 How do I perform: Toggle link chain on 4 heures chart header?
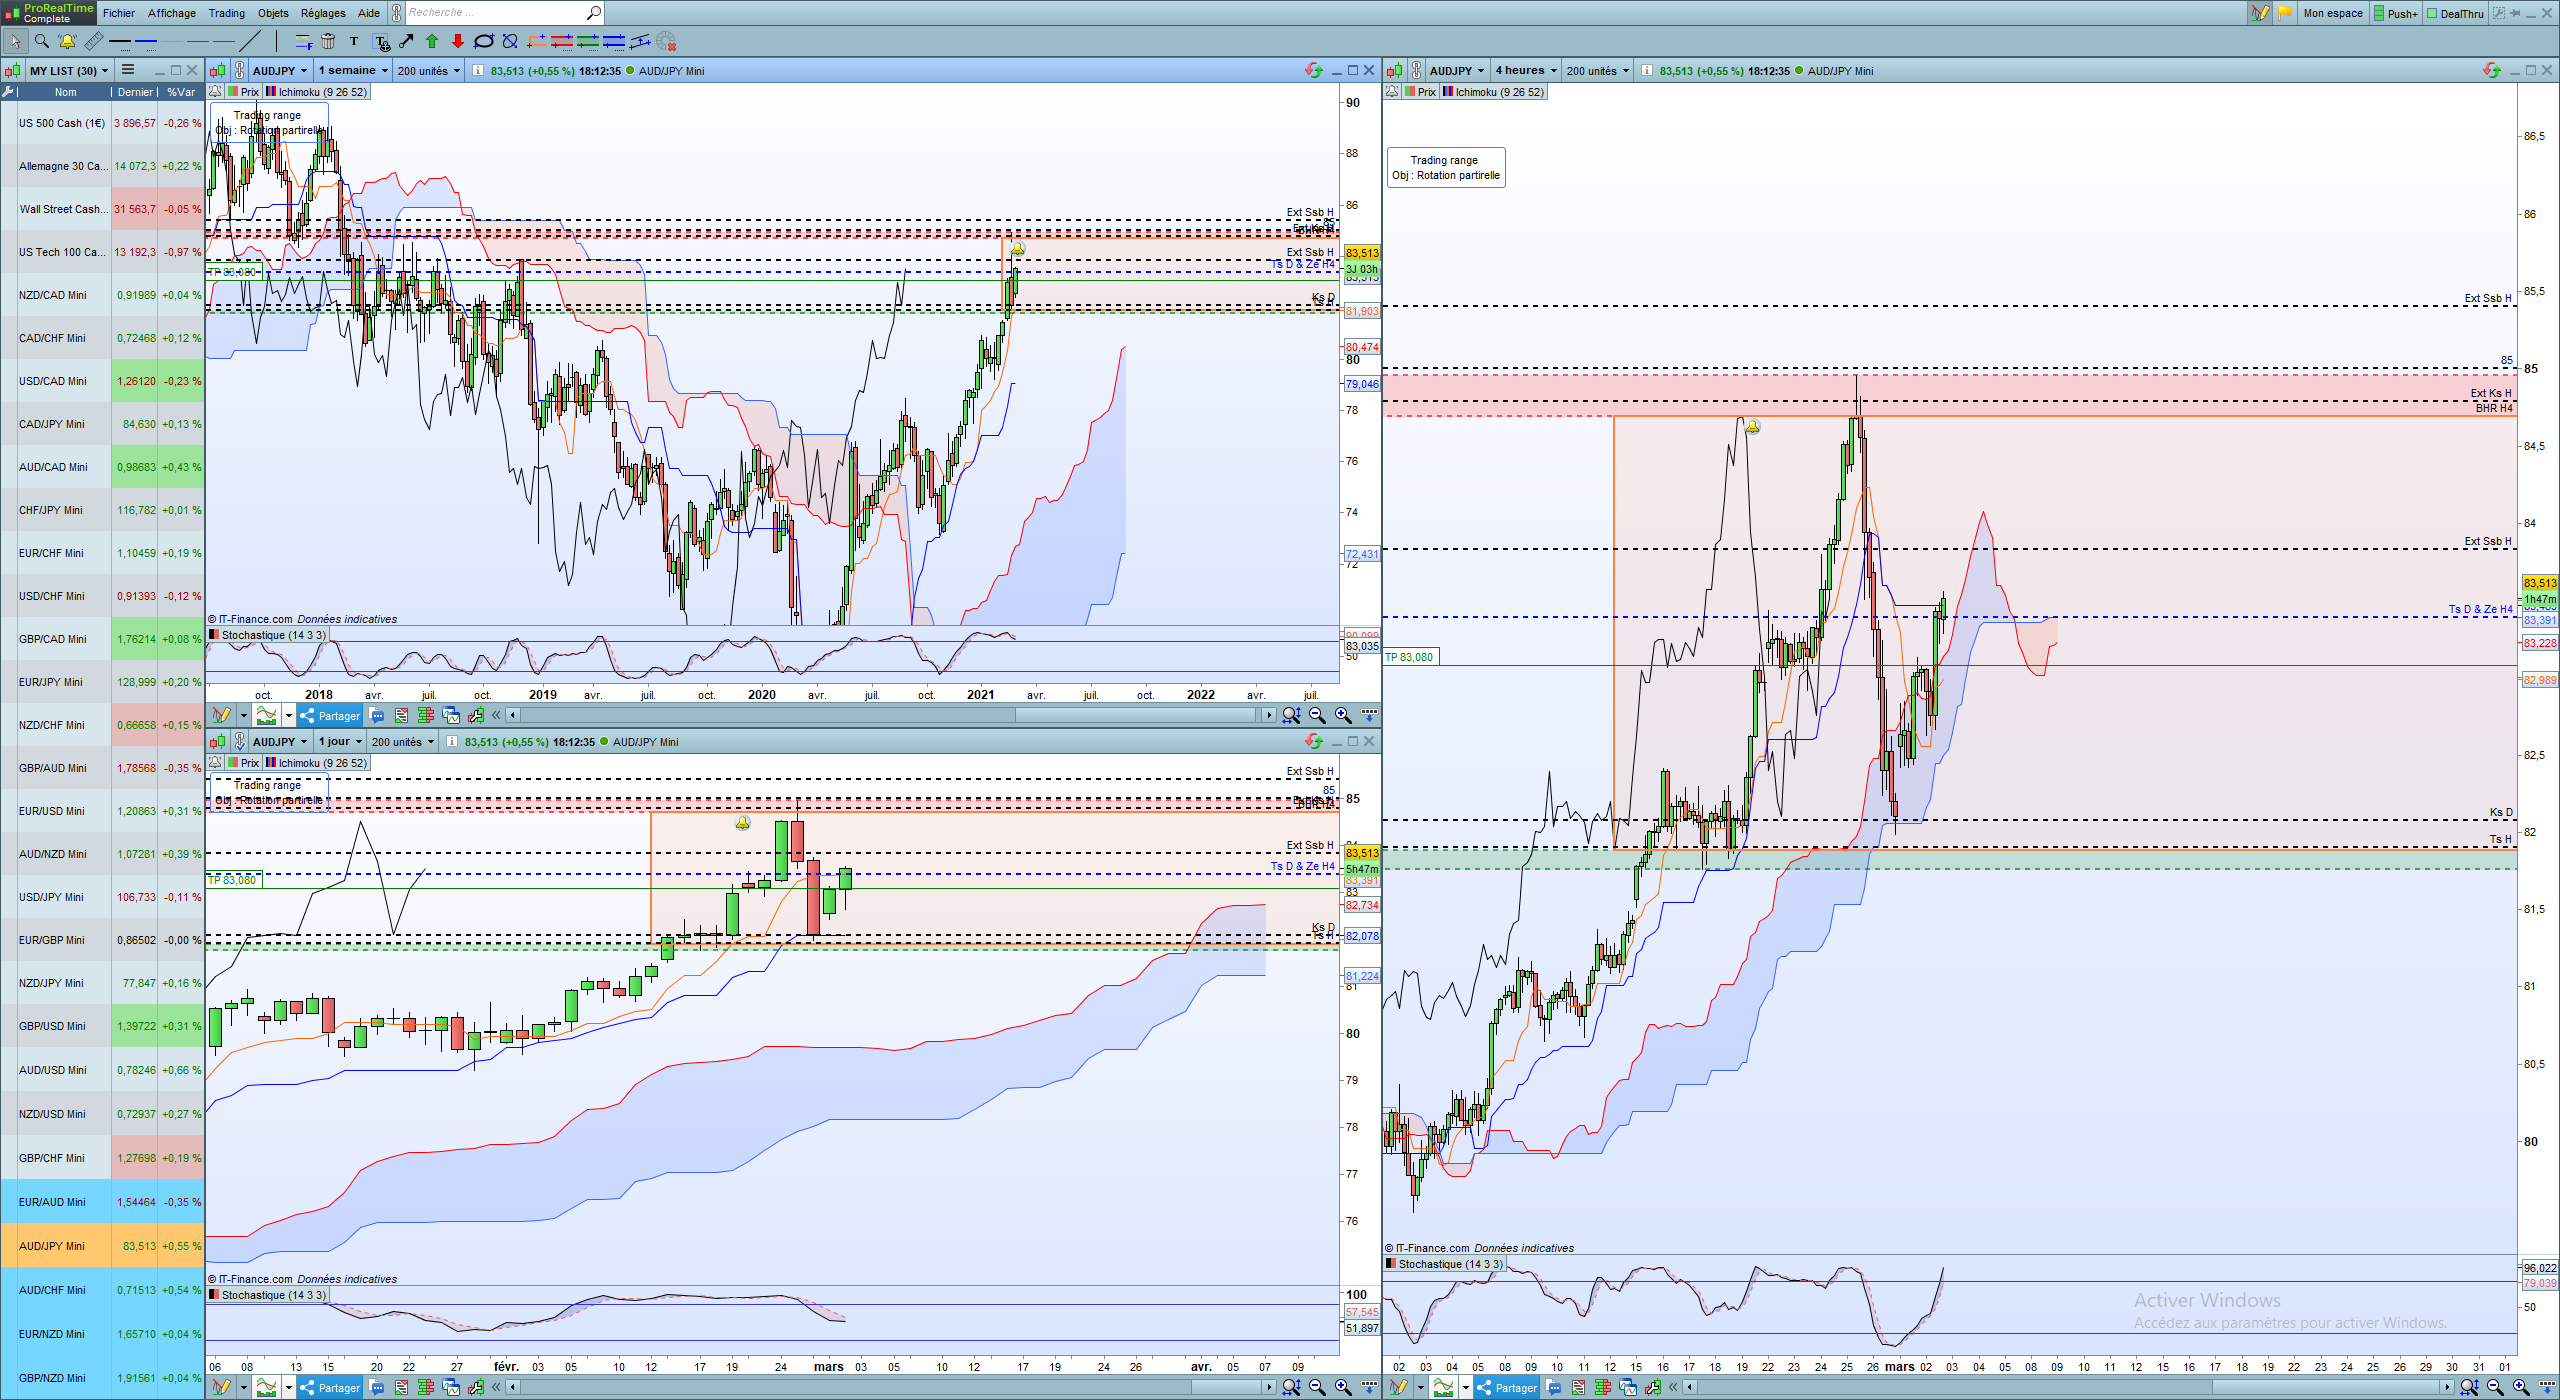coord(1417,70)
